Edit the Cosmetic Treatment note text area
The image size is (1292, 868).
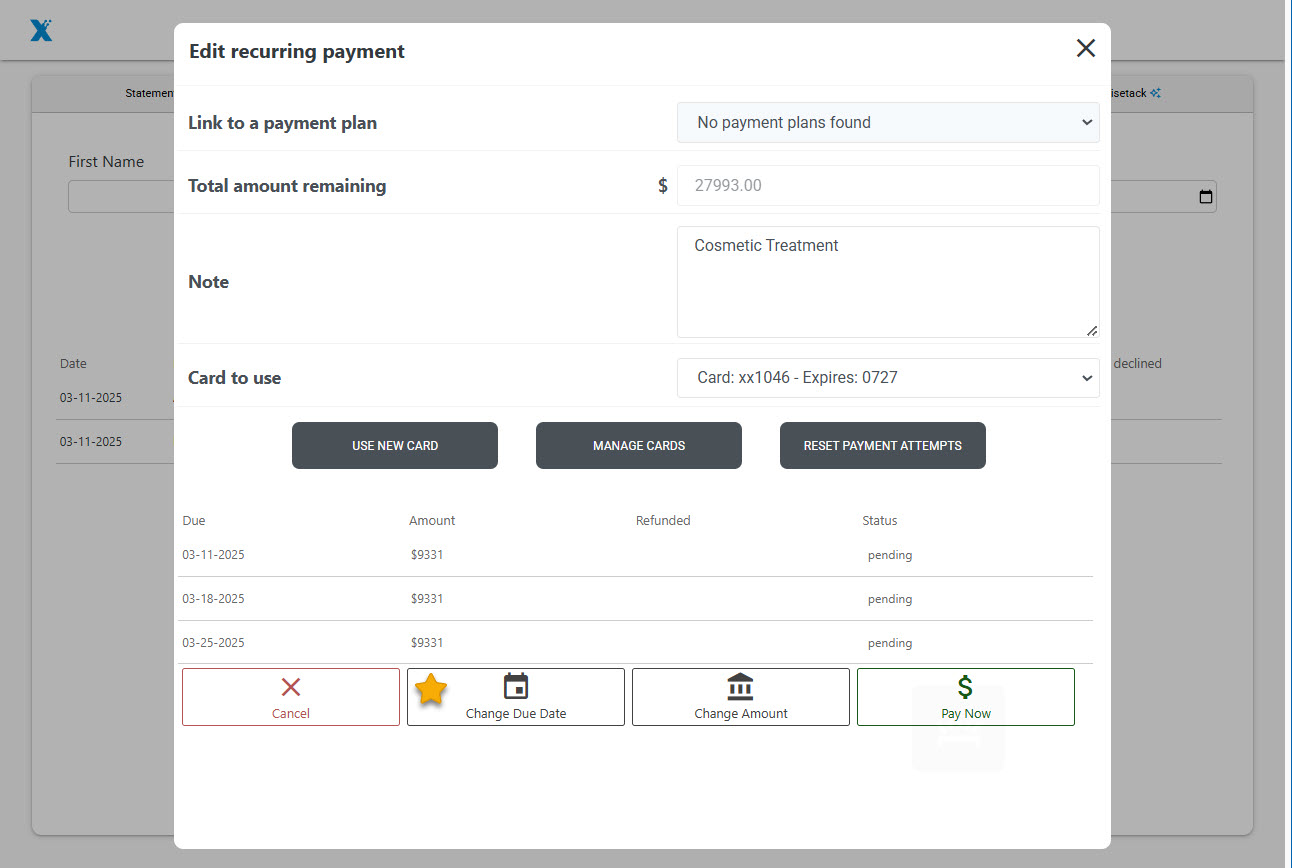point(887,282)
